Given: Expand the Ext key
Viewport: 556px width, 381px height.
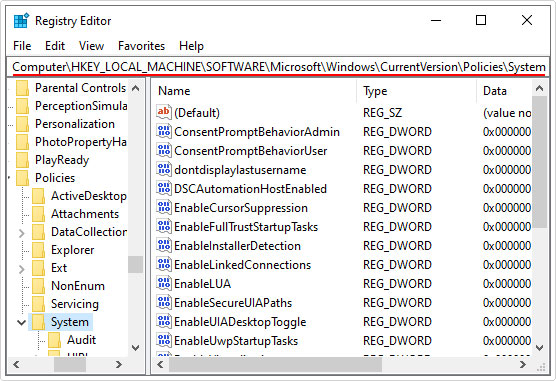Looking at the screenshot, I should click(x=22, y=269).
